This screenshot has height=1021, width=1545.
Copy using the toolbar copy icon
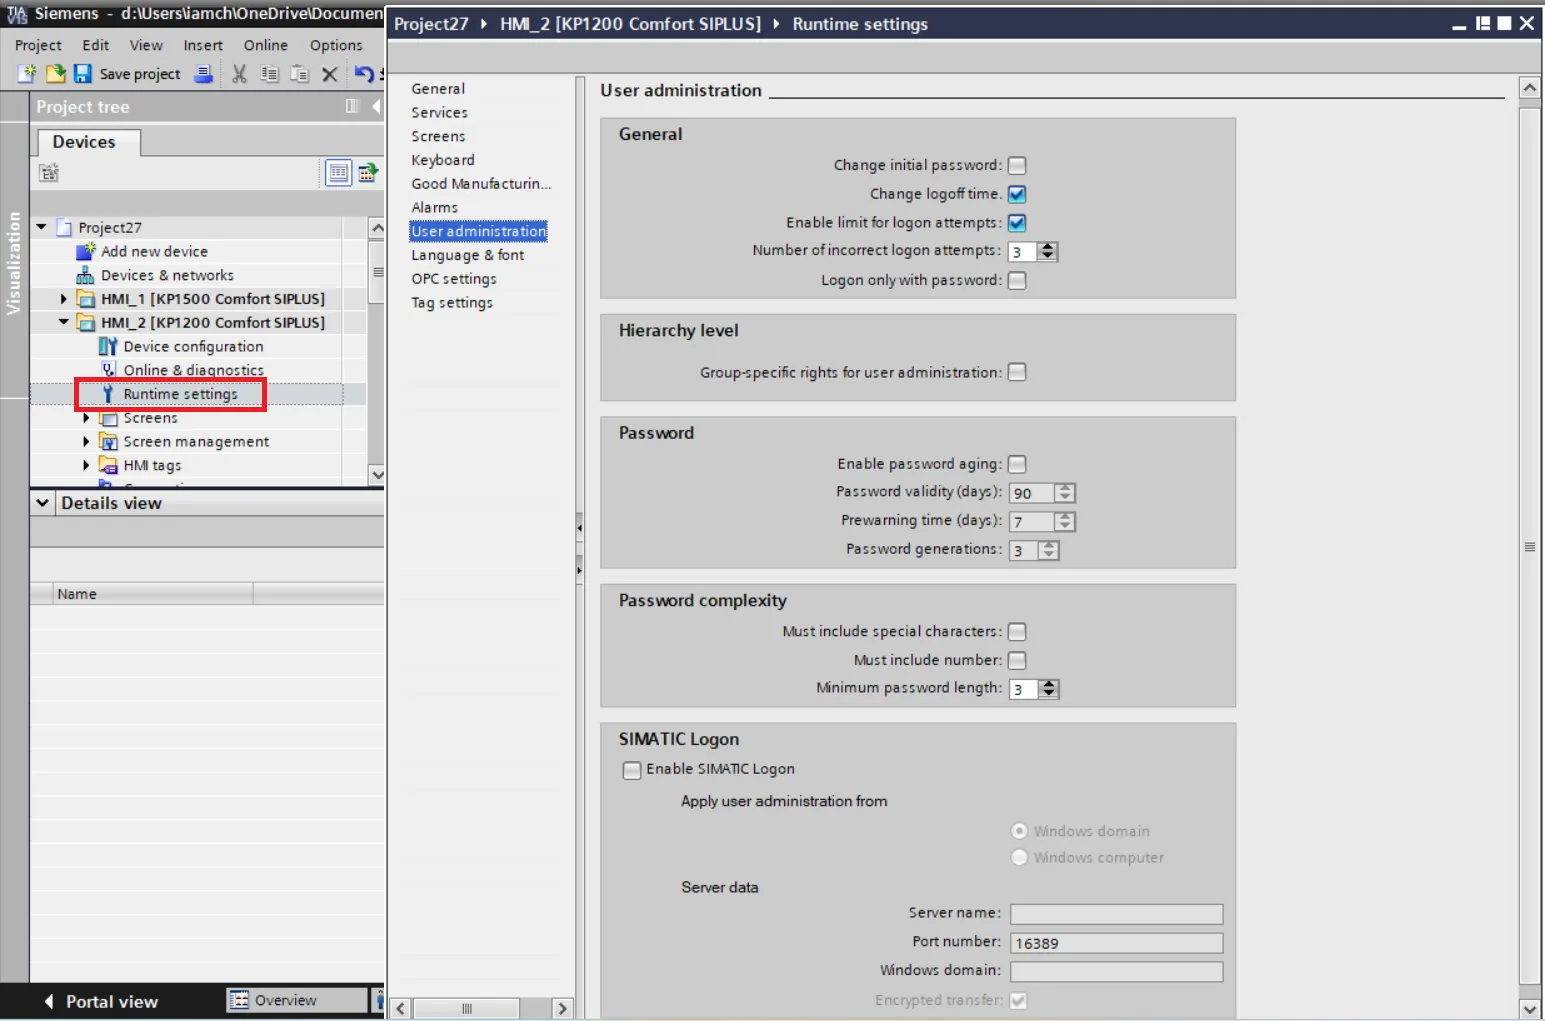pyautogui.click(x=269, y=73)
